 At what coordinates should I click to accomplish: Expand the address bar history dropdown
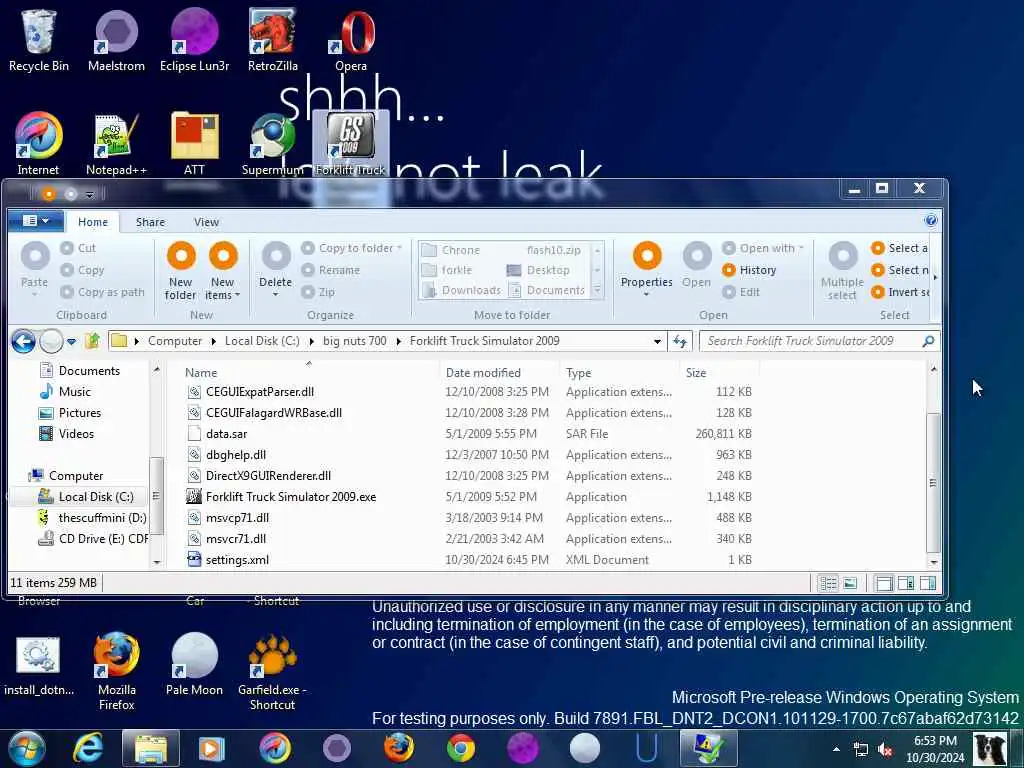click(x=657, y=341)
